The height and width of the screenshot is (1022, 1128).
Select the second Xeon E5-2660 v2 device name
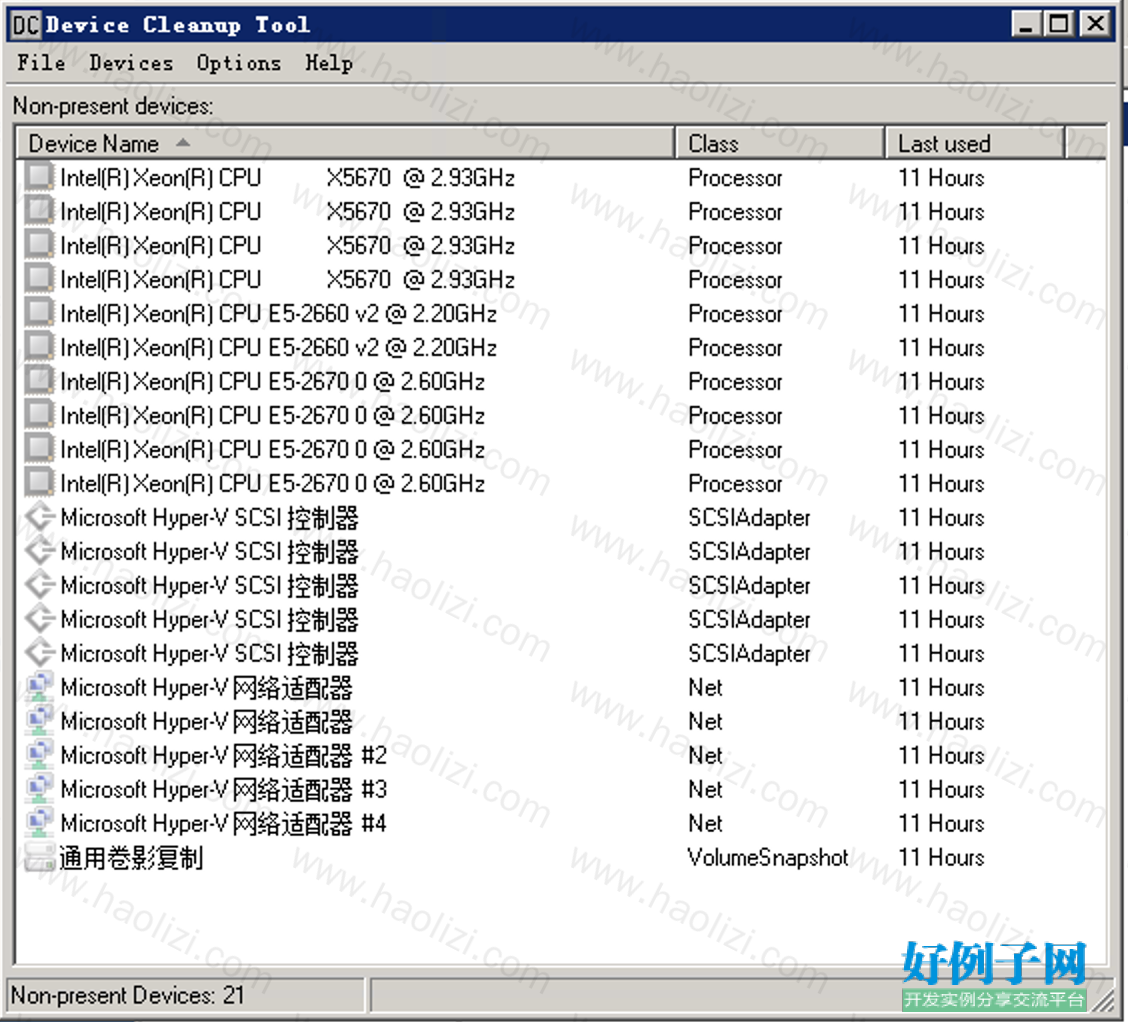(x=278, y=347)
